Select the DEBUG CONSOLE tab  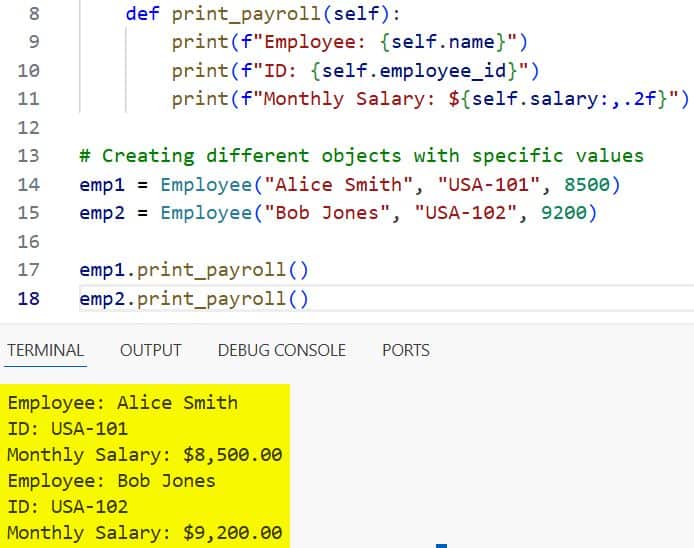coord(281,350)
